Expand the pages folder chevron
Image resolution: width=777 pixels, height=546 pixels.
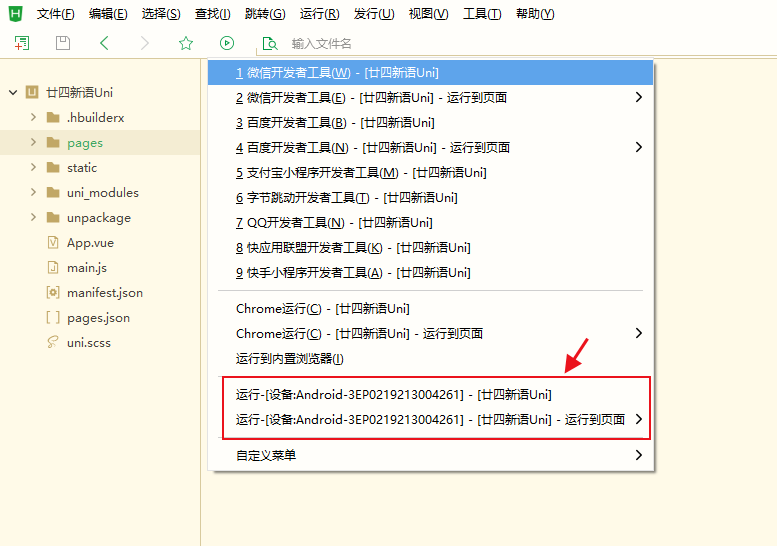coord(33,142)
